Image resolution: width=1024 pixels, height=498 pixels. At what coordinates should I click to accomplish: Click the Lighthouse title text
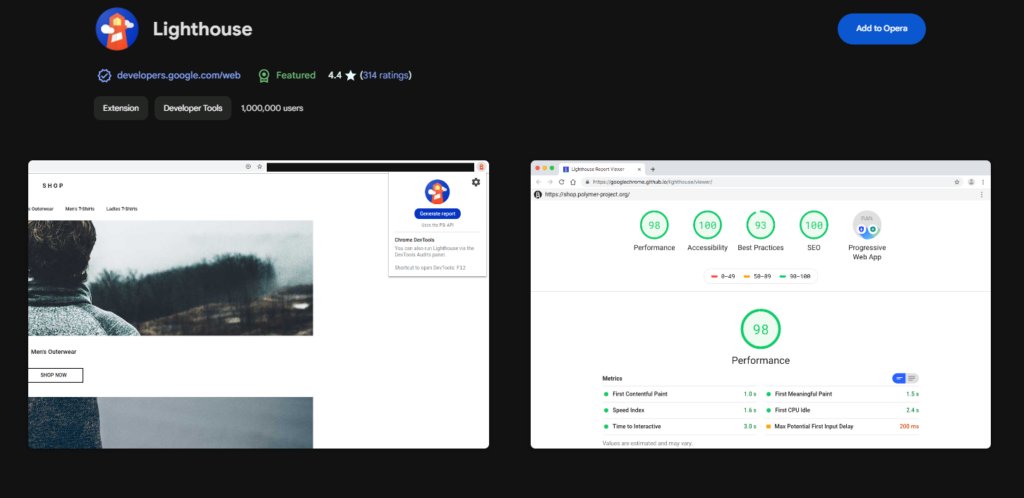pos(202,29)
